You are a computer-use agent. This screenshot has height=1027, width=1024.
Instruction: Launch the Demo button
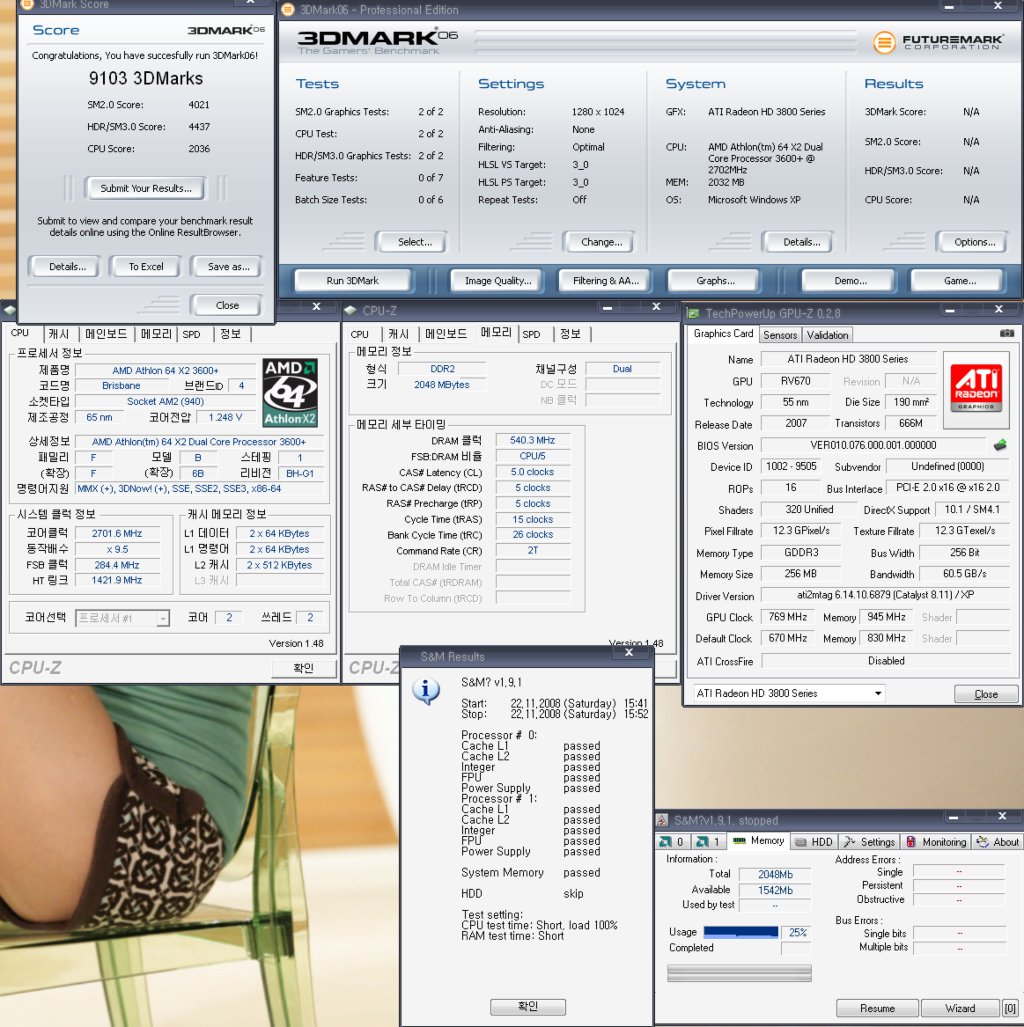pos(850,280)
